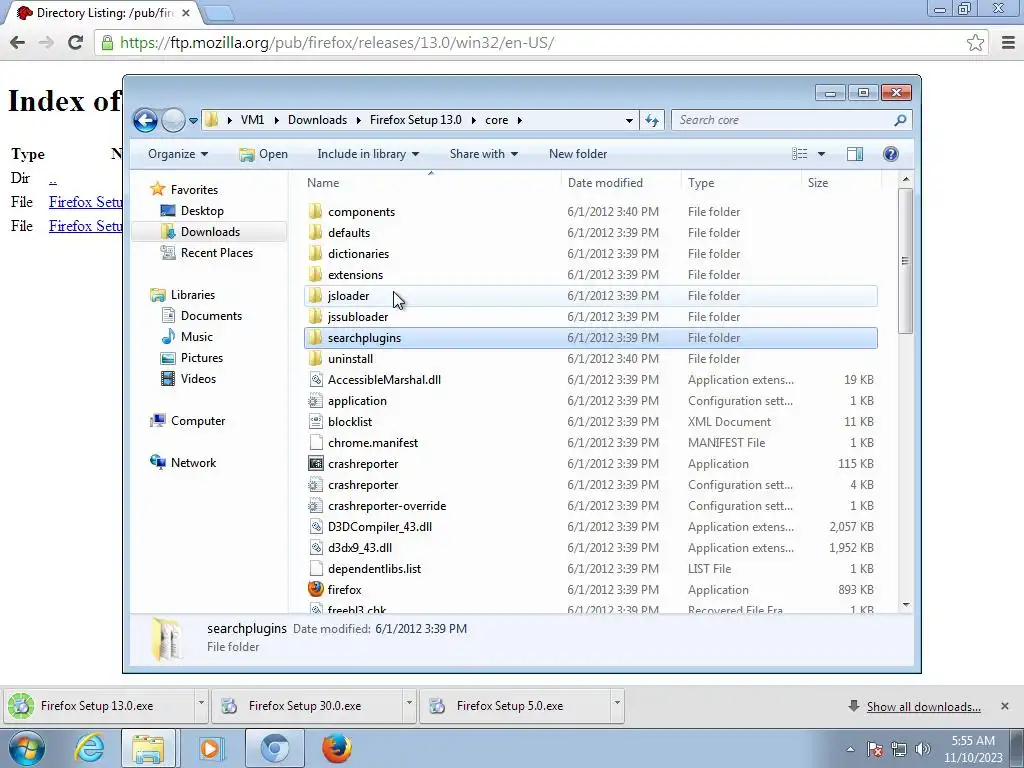Image resolution: width=1024 pixels, height=768 pixels.
Task: Click Open in the Explorer toolbar
Action: click(x=263, y=154)
